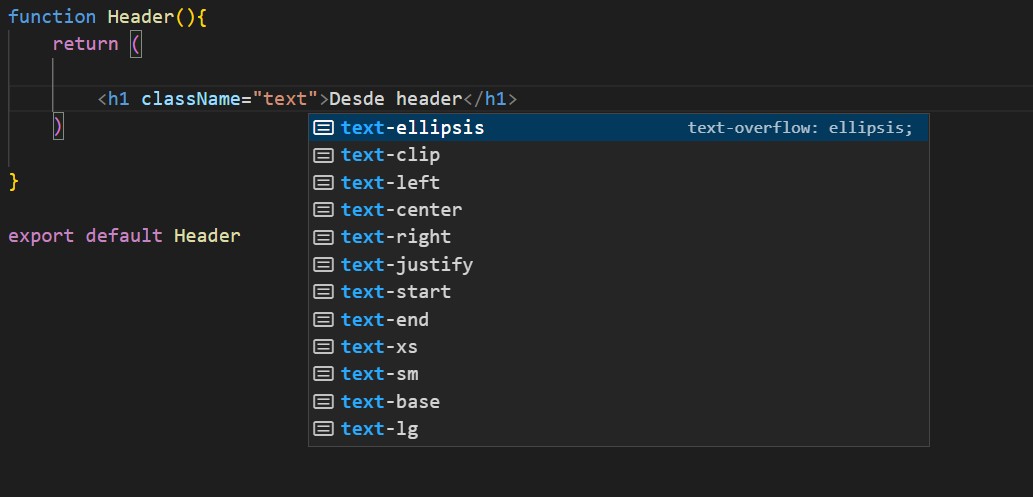Click the icon beside text-clip suggestion
The width and height of the screenshot is (1033, 497).
pyautogui.click(x=323, y=155)
